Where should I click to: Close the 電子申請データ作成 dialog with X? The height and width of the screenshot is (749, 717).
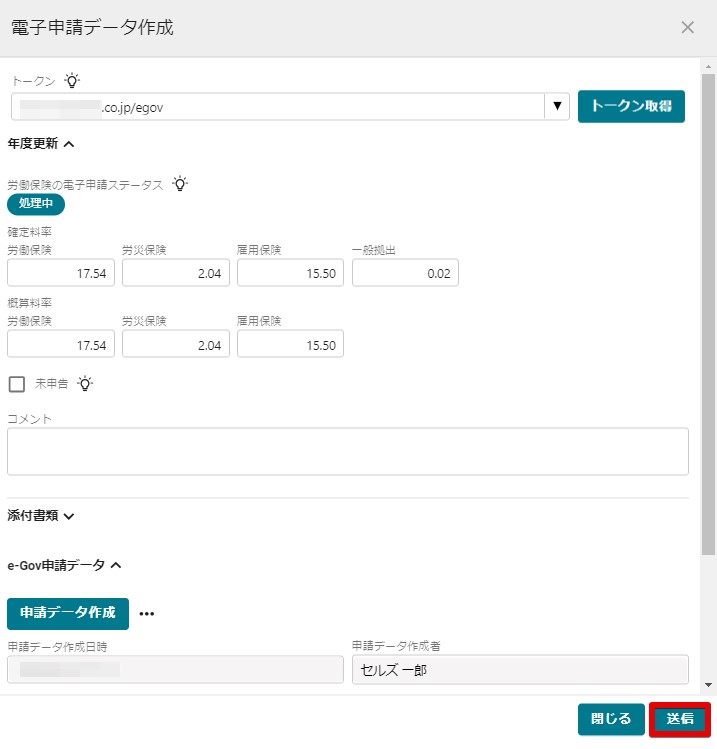pos(687,27)
